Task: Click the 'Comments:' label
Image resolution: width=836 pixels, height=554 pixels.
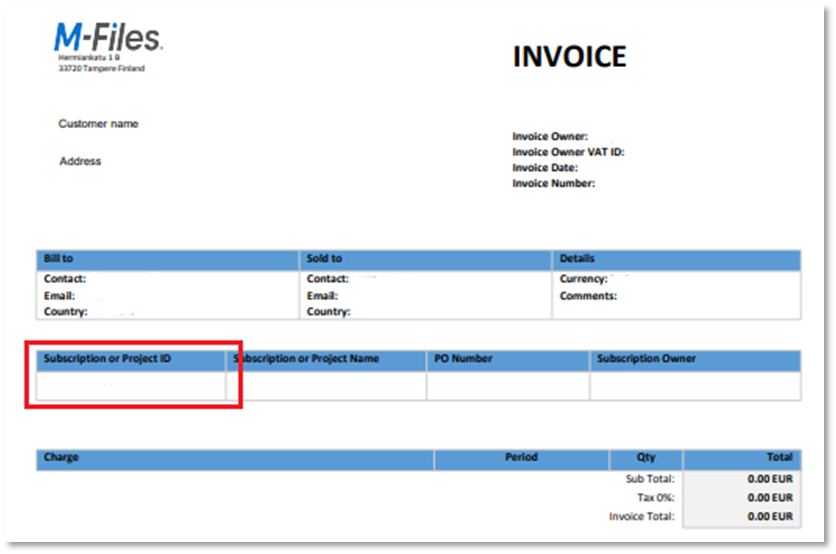Action: coord(588,296)
